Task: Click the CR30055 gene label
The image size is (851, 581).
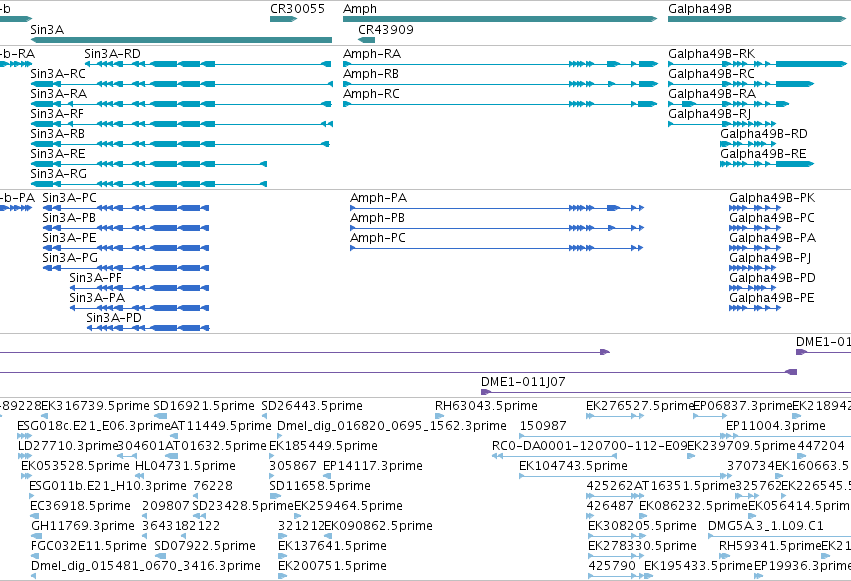Action: (x=297, y=9)
